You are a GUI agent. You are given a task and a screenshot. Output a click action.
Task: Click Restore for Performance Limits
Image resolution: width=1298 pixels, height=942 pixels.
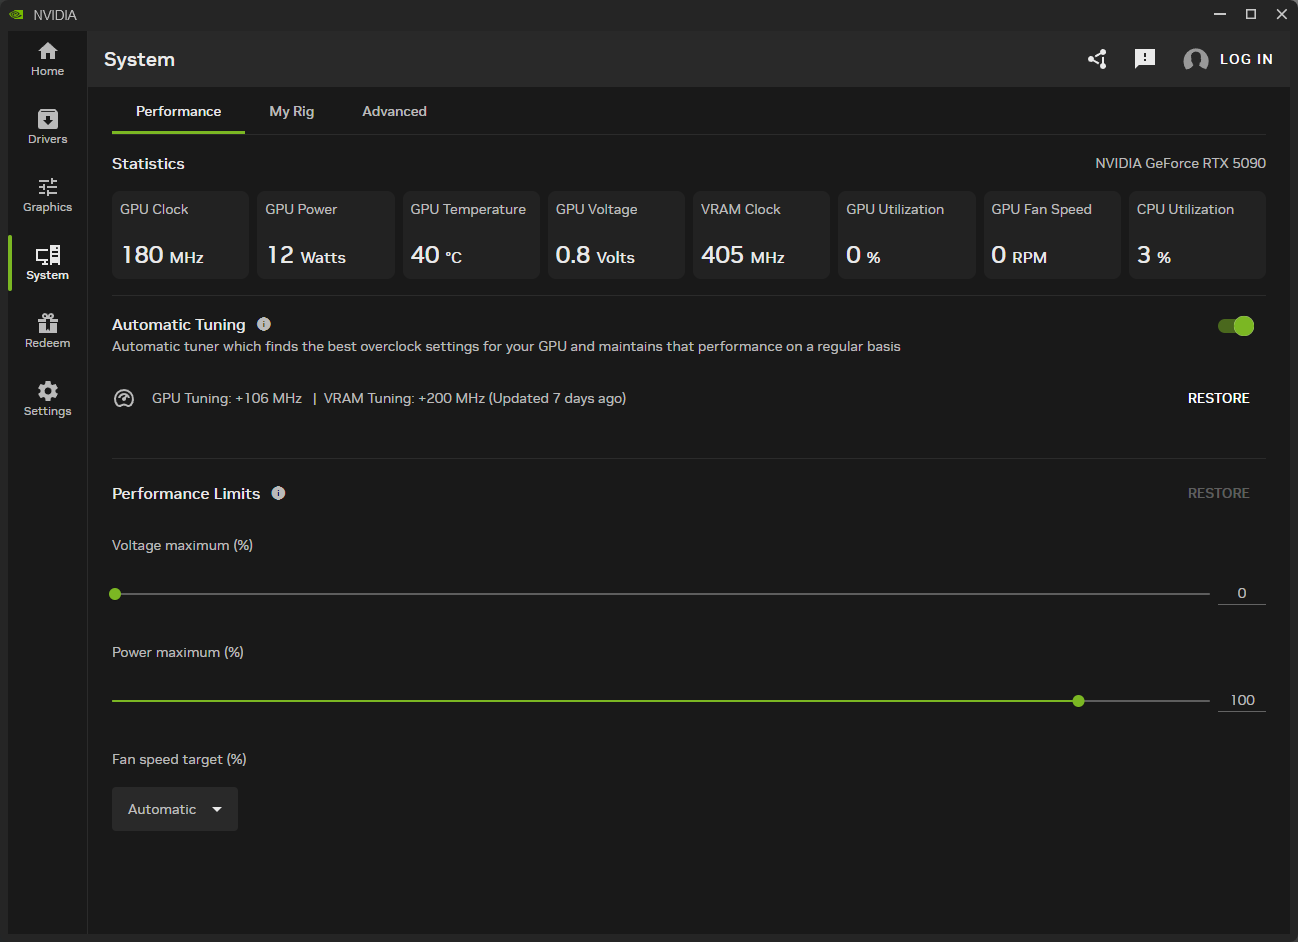click(x=1218, y=493)
